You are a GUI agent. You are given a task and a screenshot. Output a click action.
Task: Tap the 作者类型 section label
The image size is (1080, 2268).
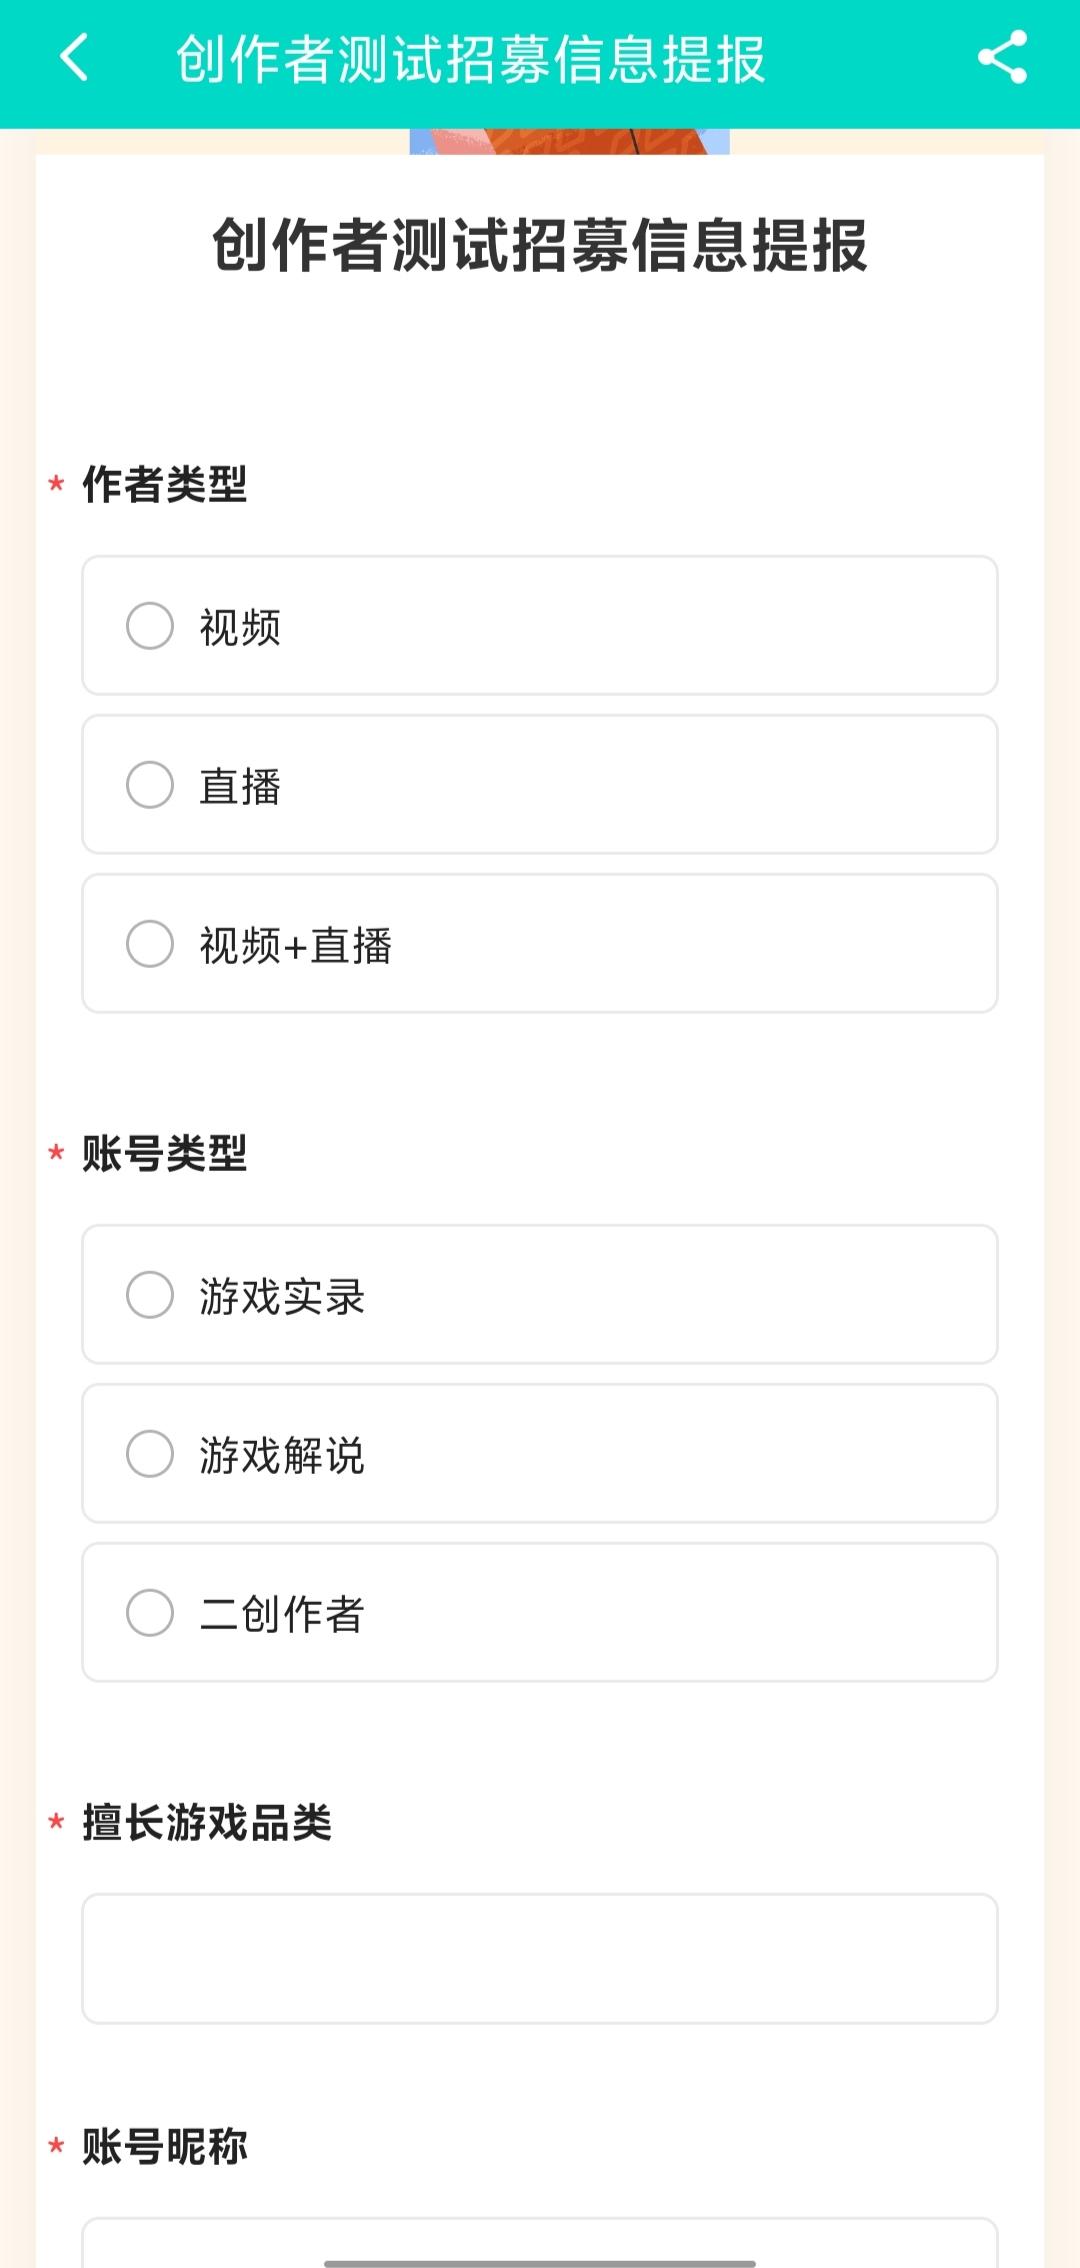point(165,485)
